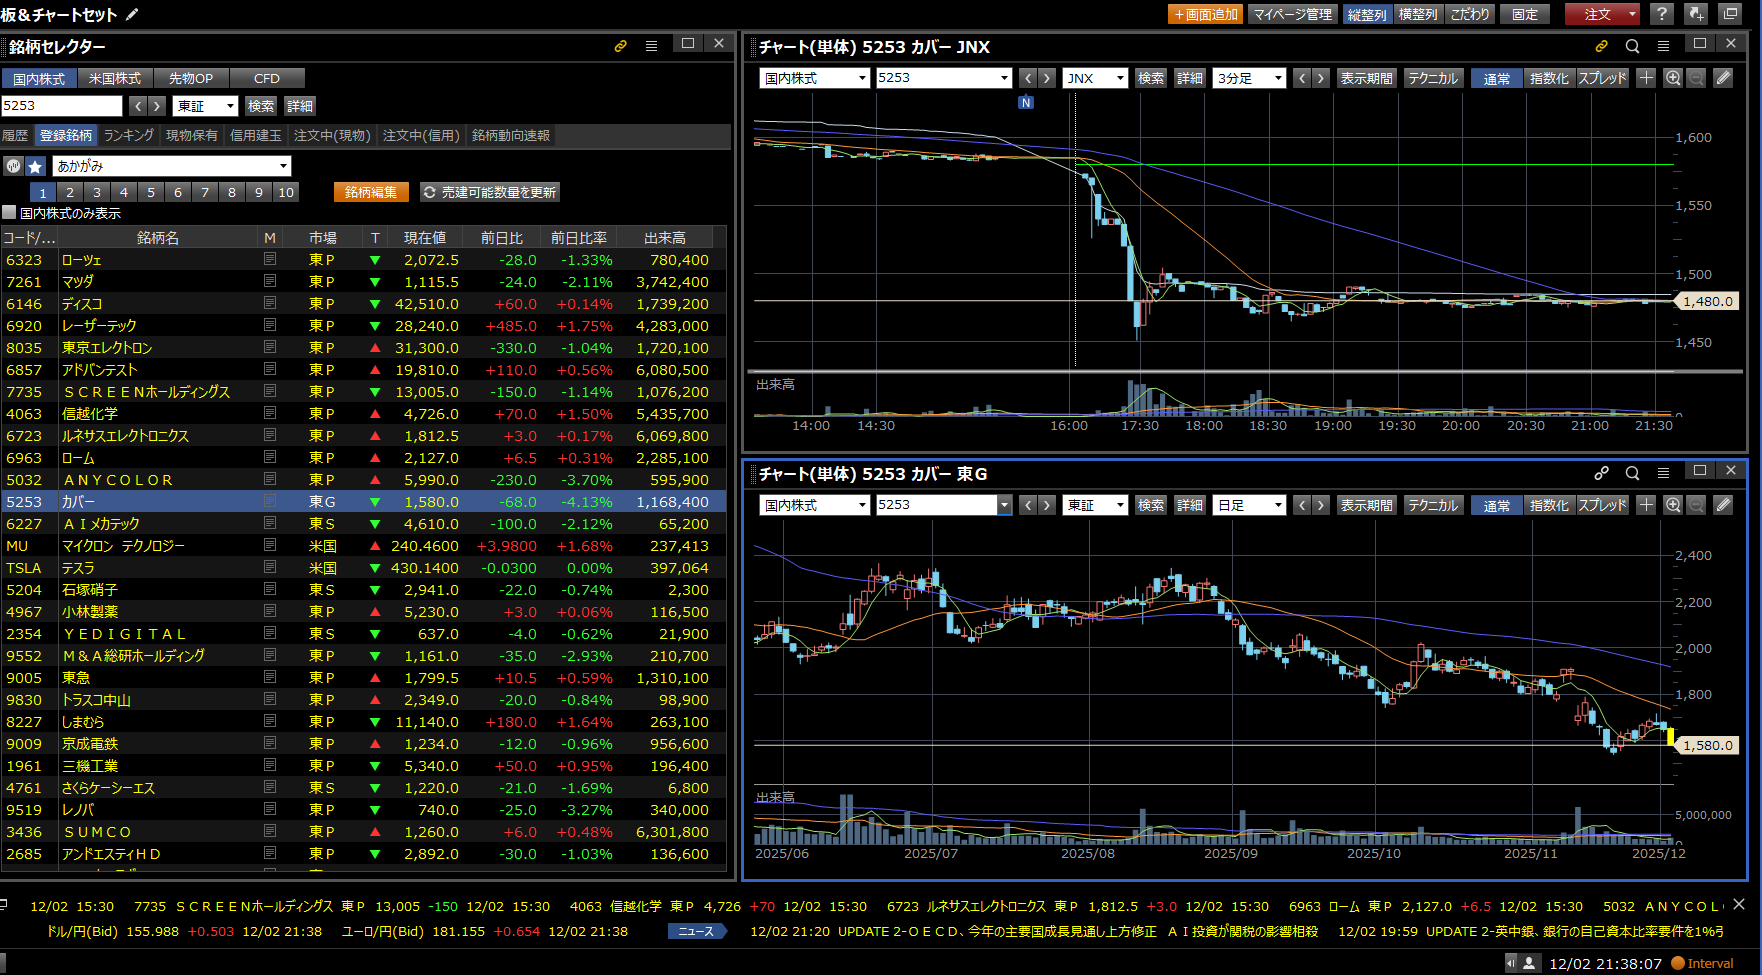
Task: Click the link chain icon in 銘柄セレクター header
Action: 621,46
